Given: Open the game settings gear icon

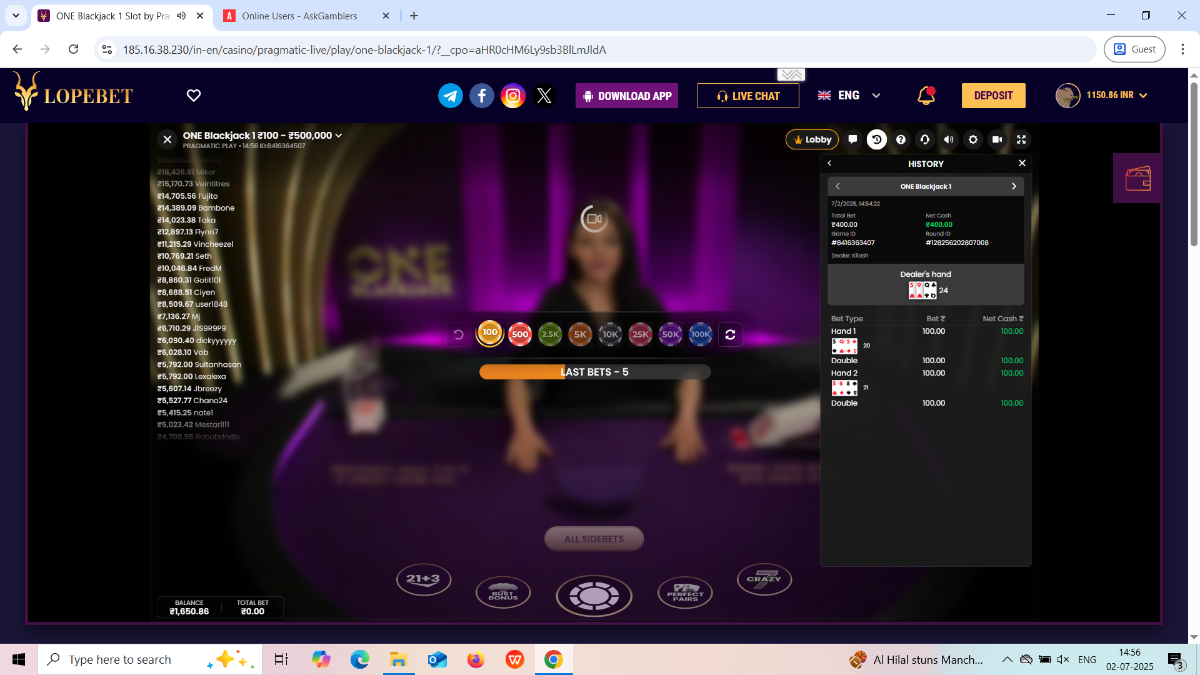Looking at the screenshot, I should point(973,140).
